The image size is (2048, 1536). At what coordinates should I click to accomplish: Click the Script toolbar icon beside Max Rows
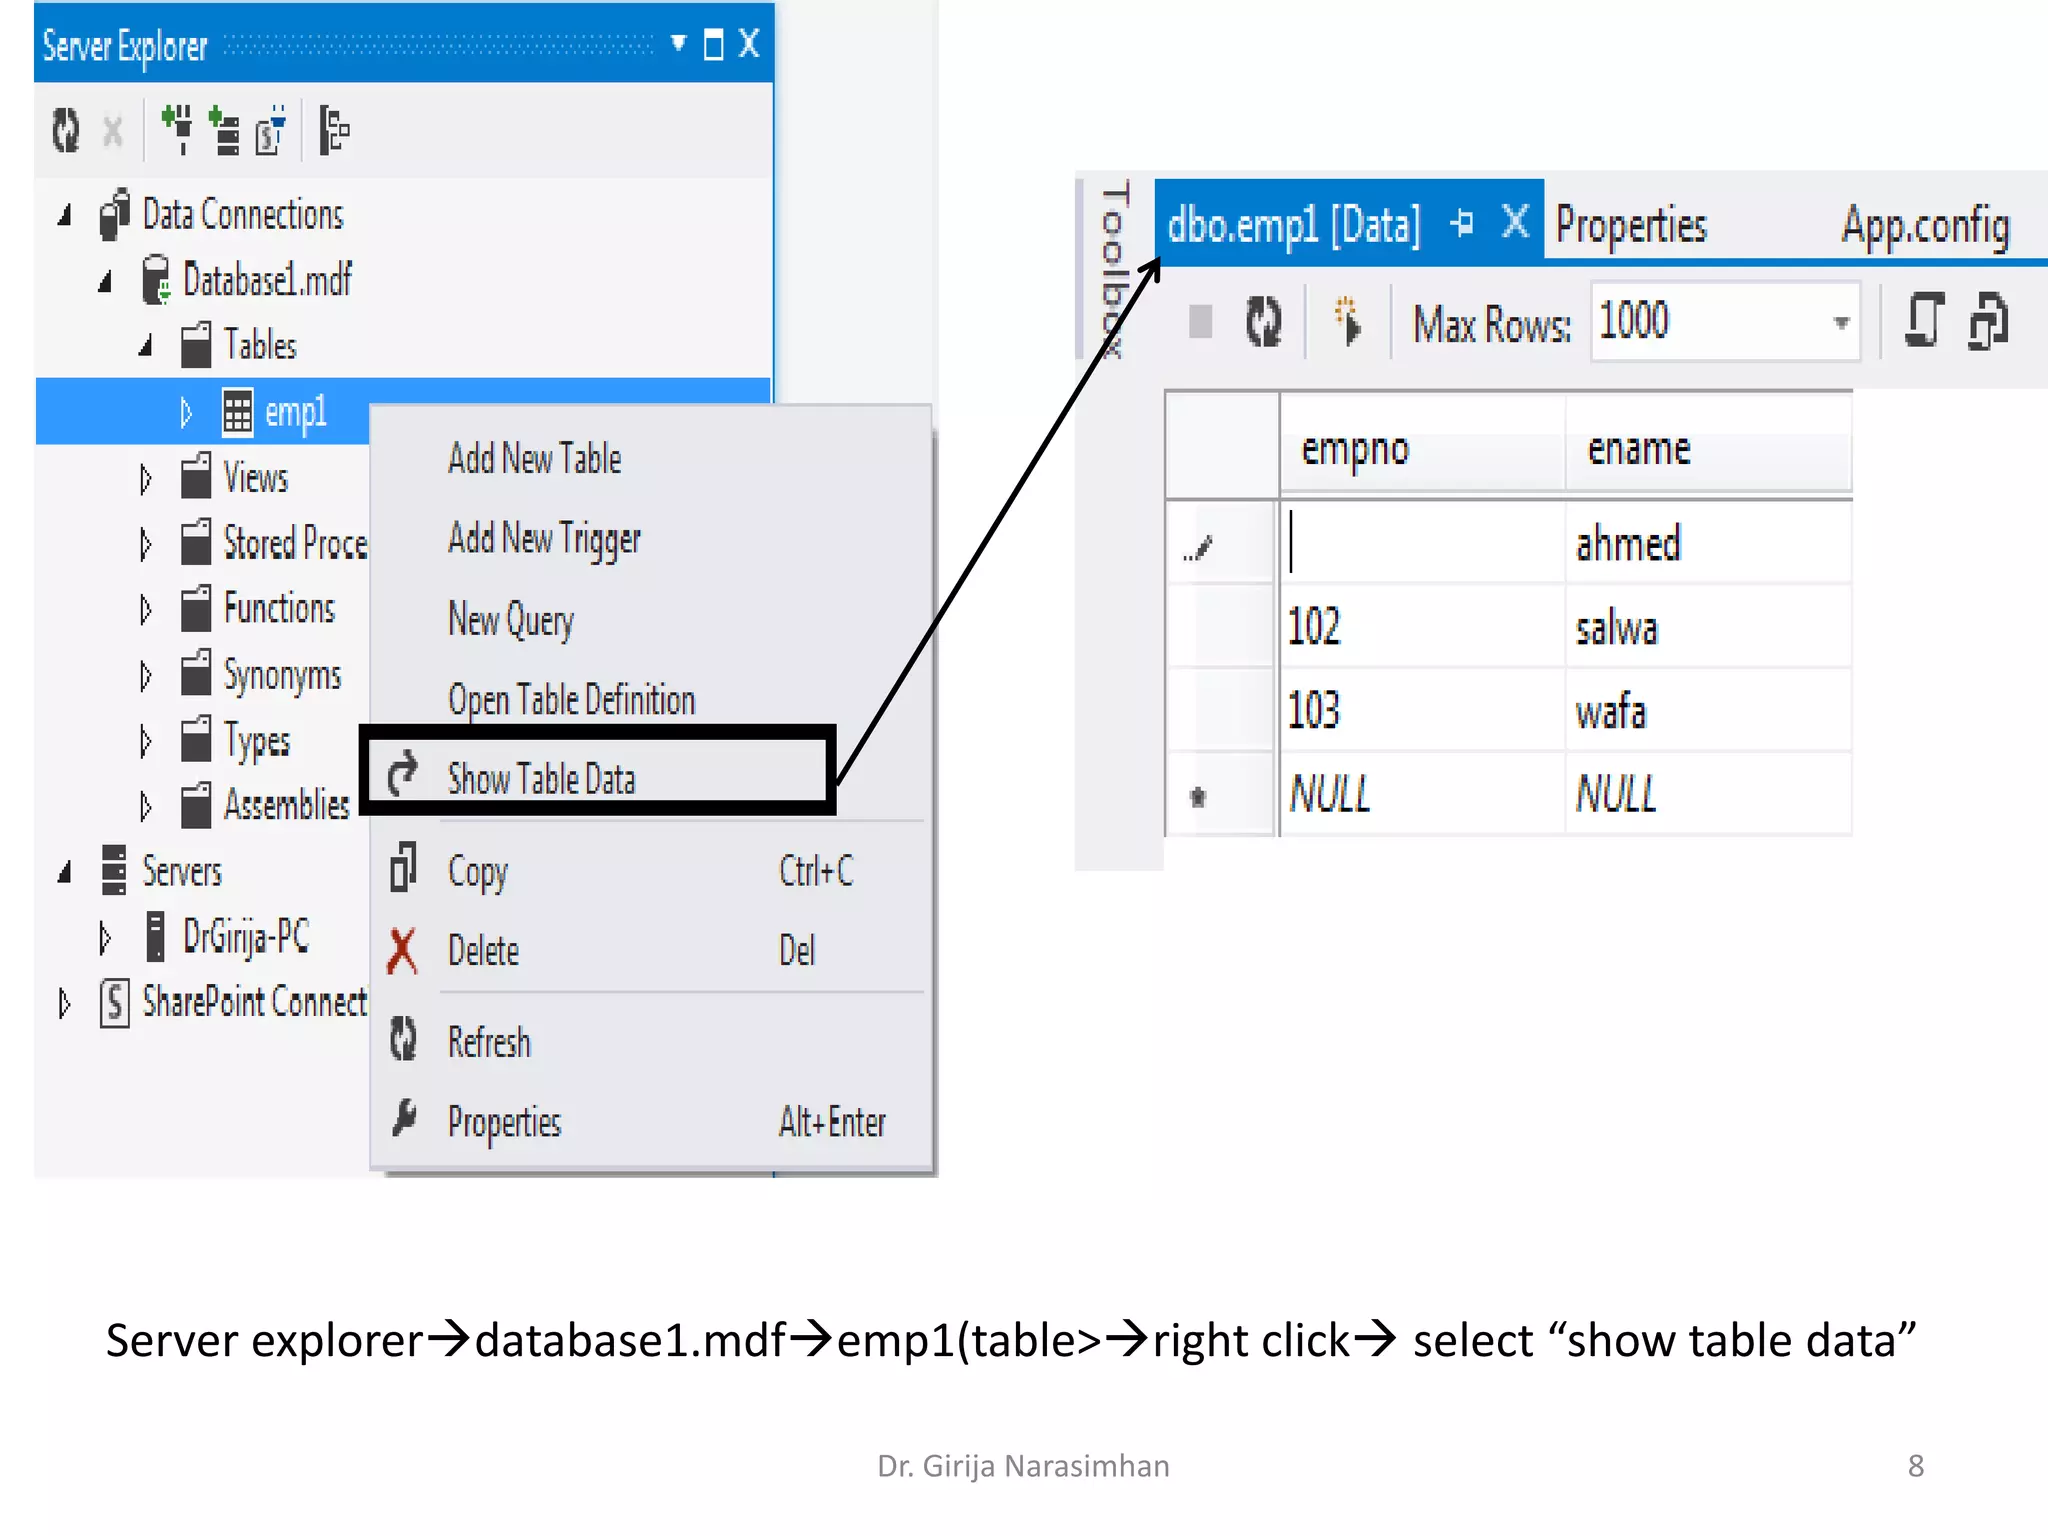1924,322
